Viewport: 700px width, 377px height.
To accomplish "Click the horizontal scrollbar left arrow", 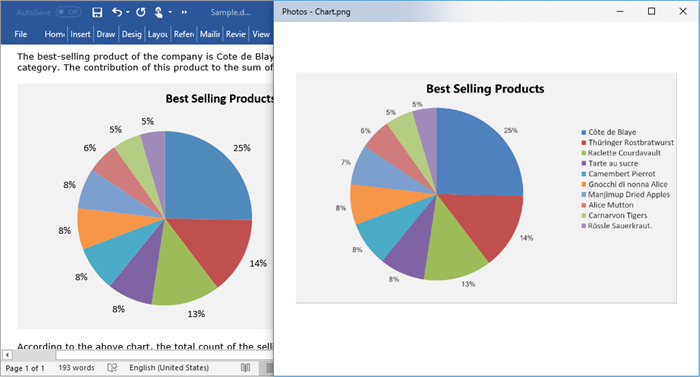I will point(7,355).
